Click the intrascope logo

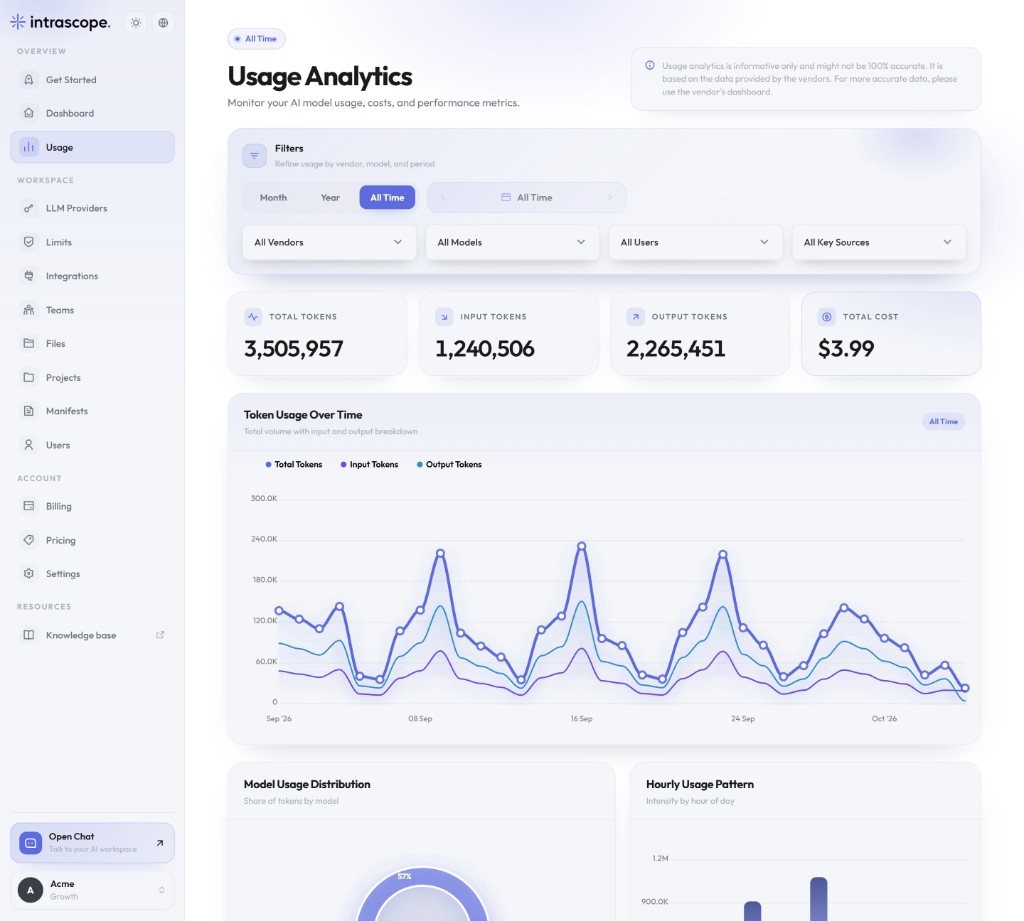60,22
